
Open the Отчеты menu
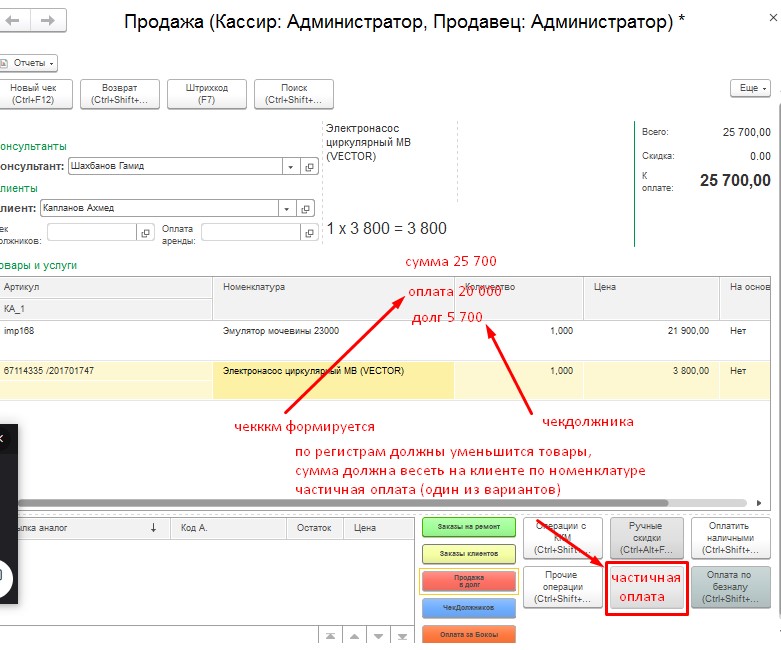pos(28,63)
